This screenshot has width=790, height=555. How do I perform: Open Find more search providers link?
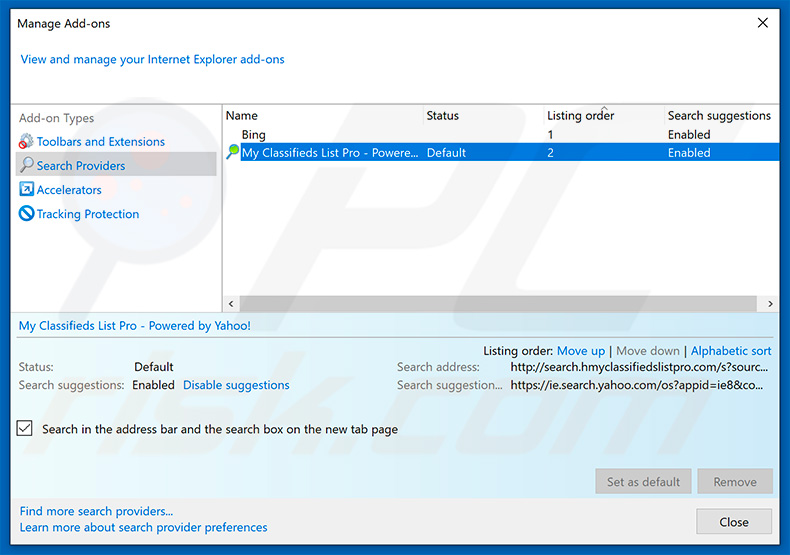pos(96,511)
